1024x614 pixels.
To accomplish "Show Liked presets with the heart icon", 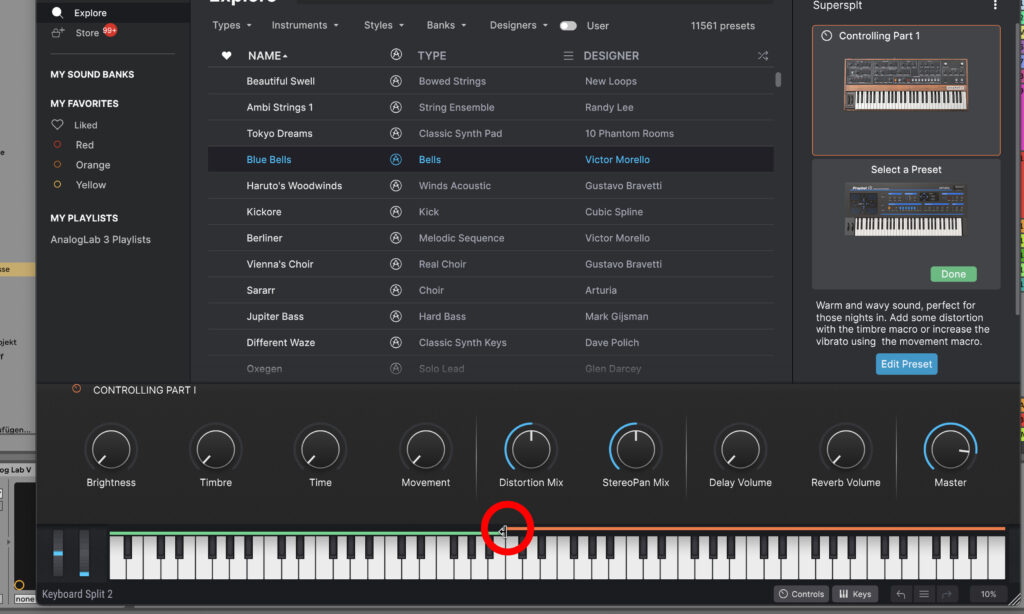I will click(57, 125).
